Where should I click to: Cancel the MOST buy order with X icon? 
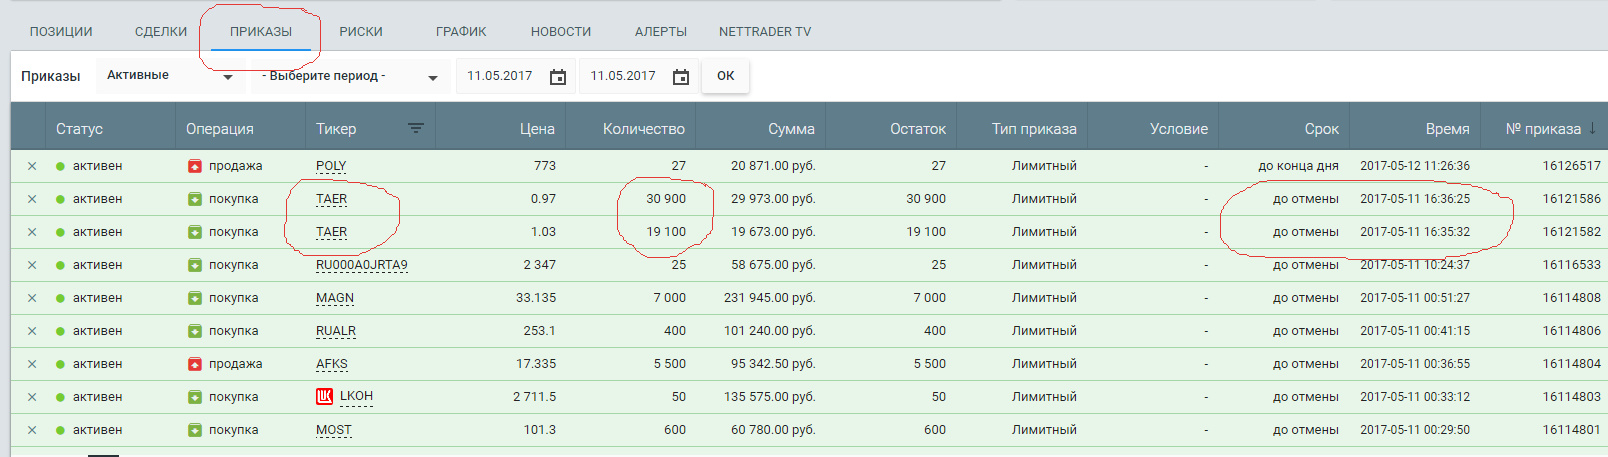pos(32,430)
